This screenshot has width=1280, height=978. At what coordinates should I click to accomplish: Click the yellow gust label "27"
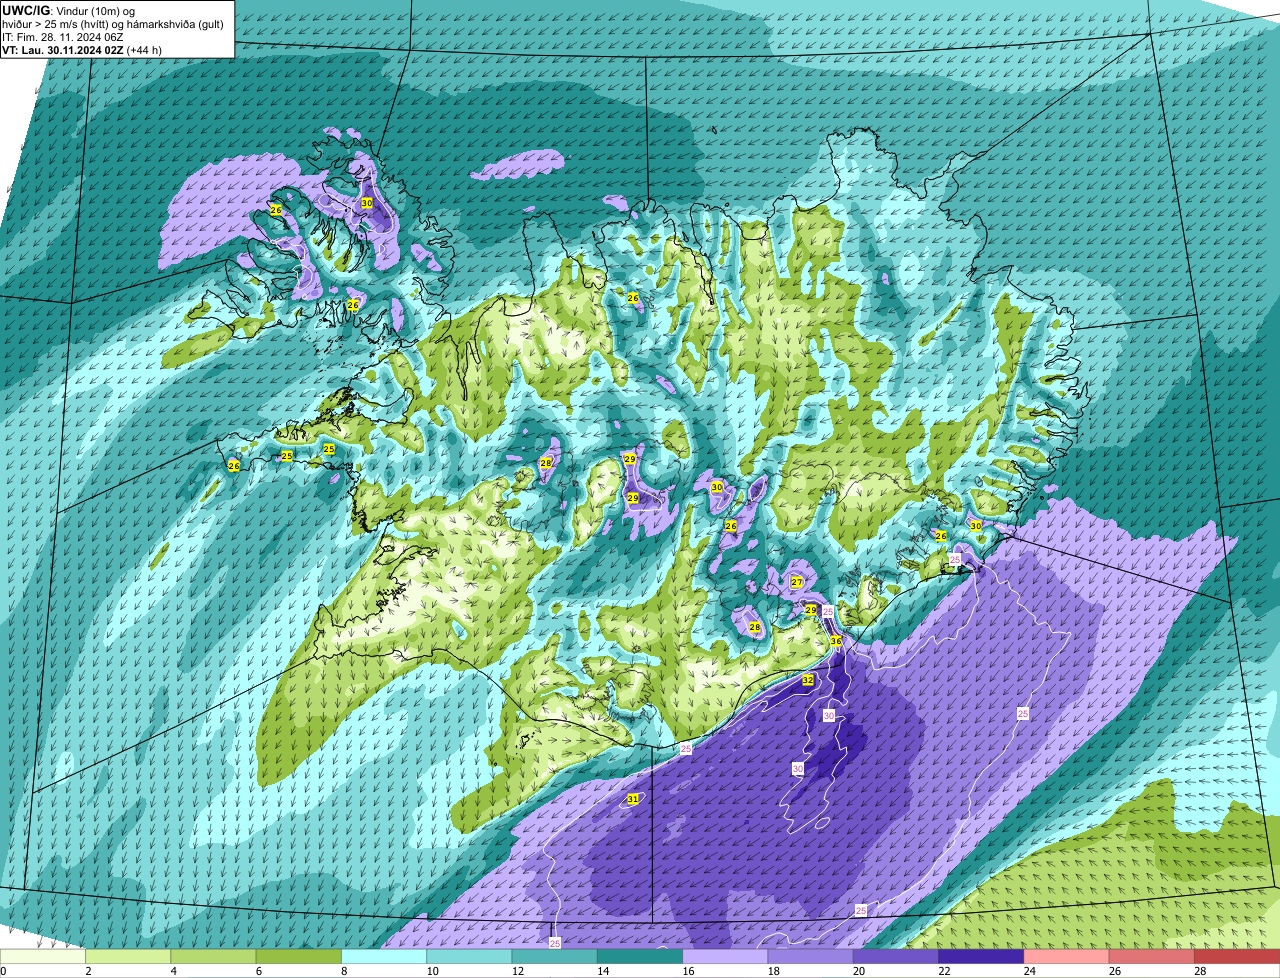pos(797,582)
